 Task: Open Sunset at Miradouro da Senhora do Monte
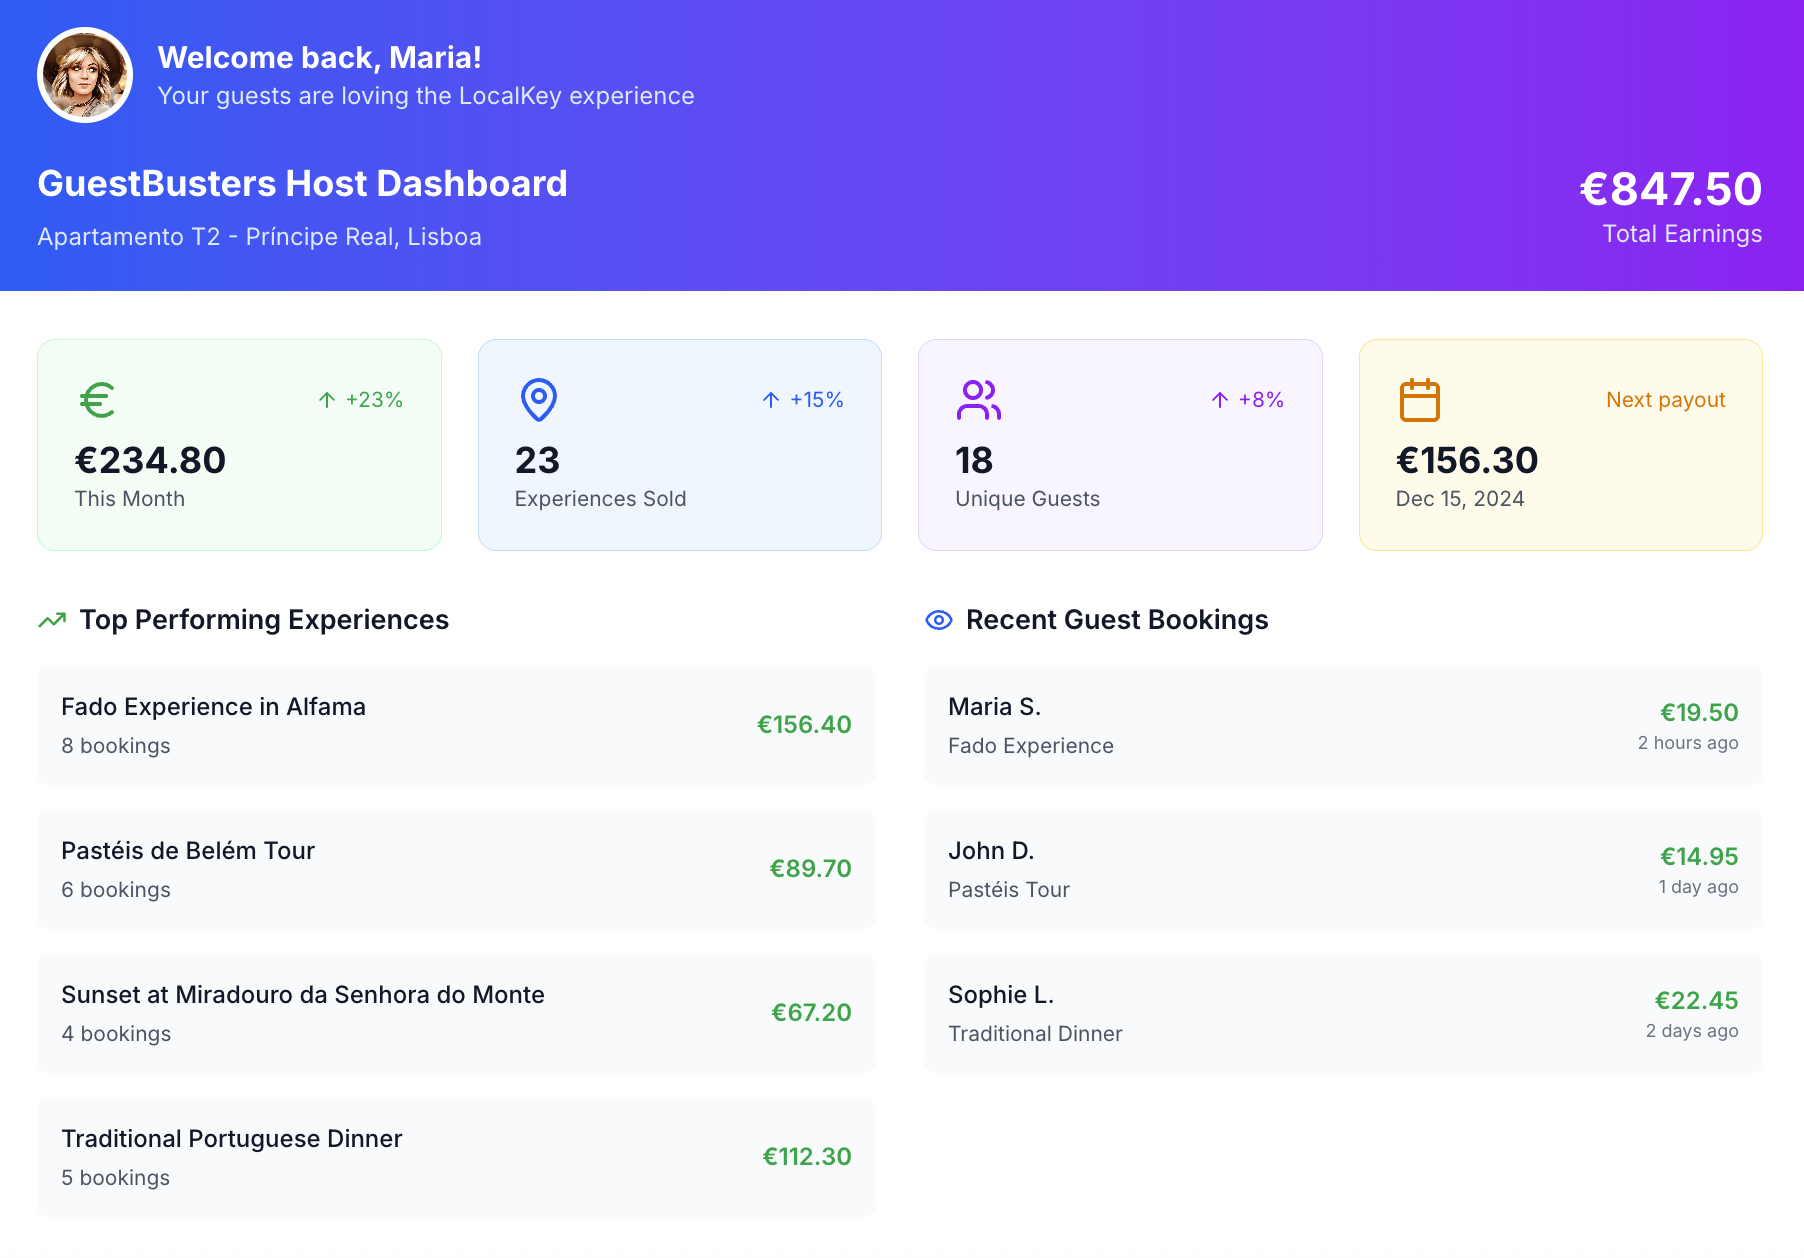tap(456, 1012)
